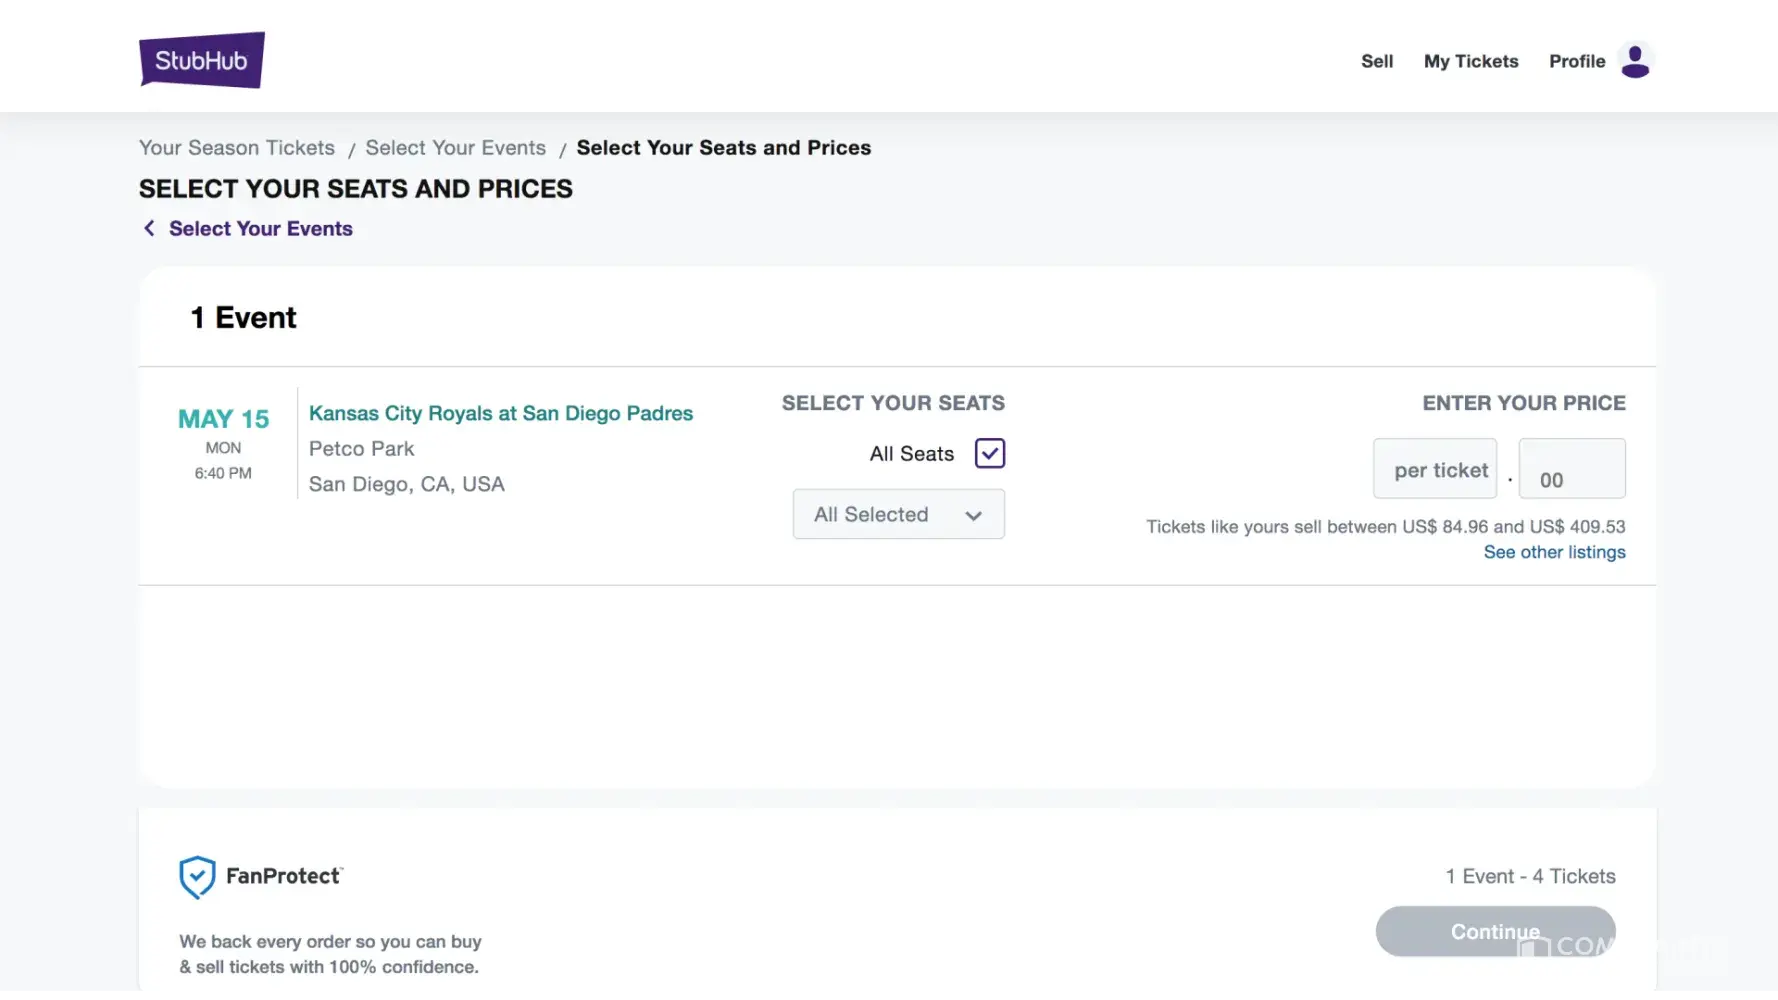1778x1000 pixels.
Task: Click the chevron in the All Selected dropdown
Action: pos(973,515)
